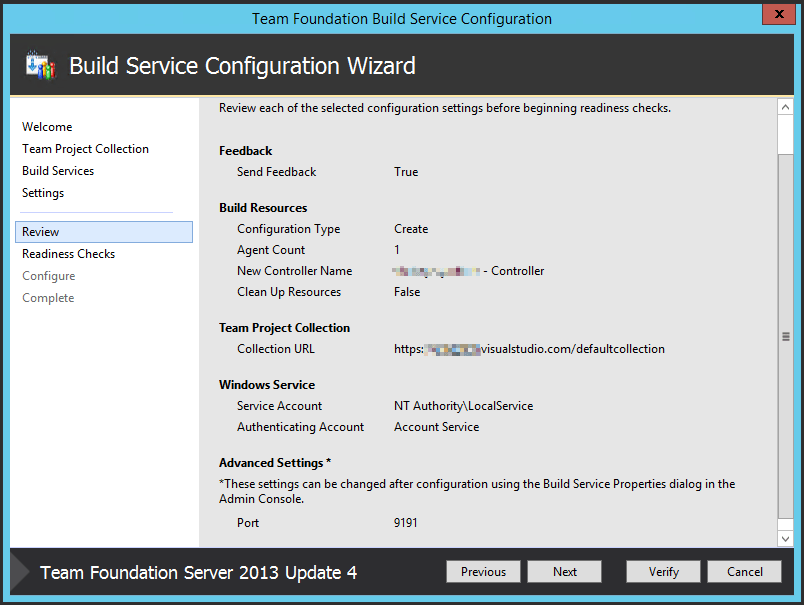Click the Authenticating Account label
This screenshot has width=804, height=605.
click(x=300, y=427)
